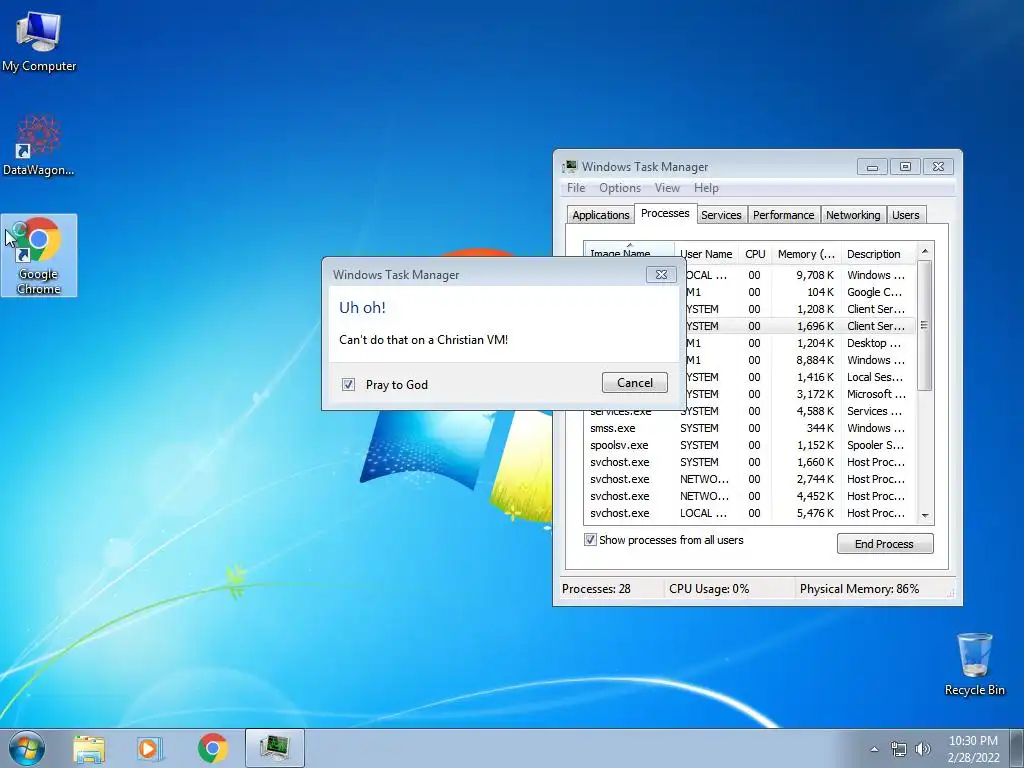The height and width of the screenshot is (768, 1024).
Task: Click the 9,708 K memory cell
Action: (x=815, y=275)
